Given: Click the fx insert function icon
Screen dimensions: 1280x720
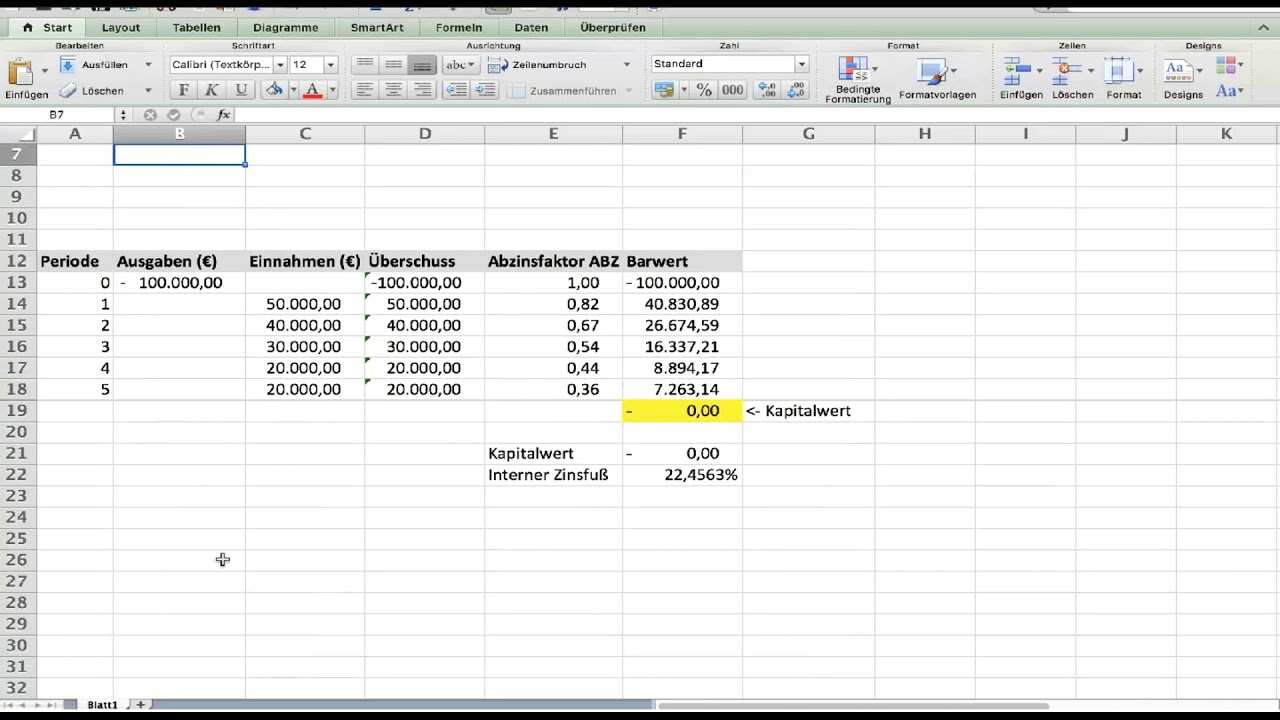Looking at the screenshot, I should pyautogui.click(x=223, y=115).
